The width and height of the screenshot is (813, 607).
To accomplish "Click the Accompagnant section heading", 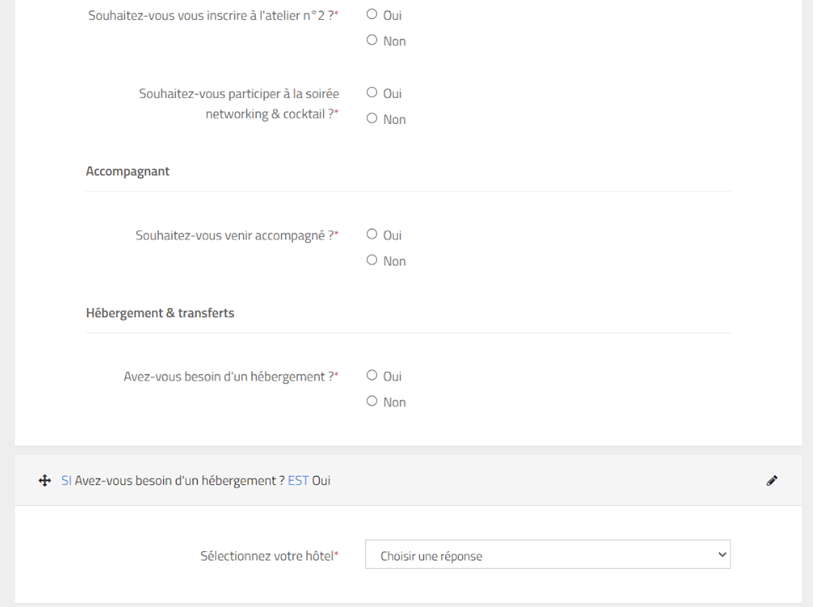I will pos(128,172).
